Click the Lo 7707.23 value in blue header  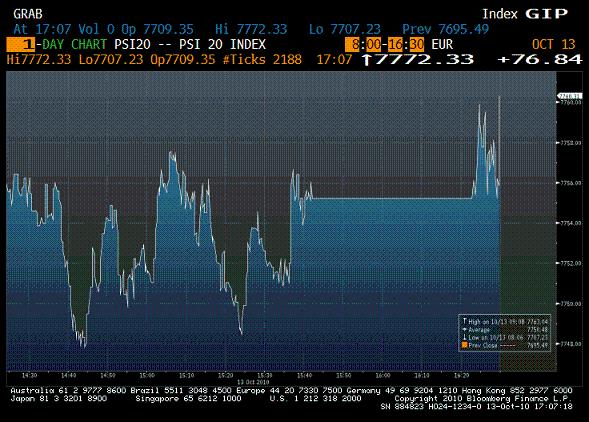point(345,29)
